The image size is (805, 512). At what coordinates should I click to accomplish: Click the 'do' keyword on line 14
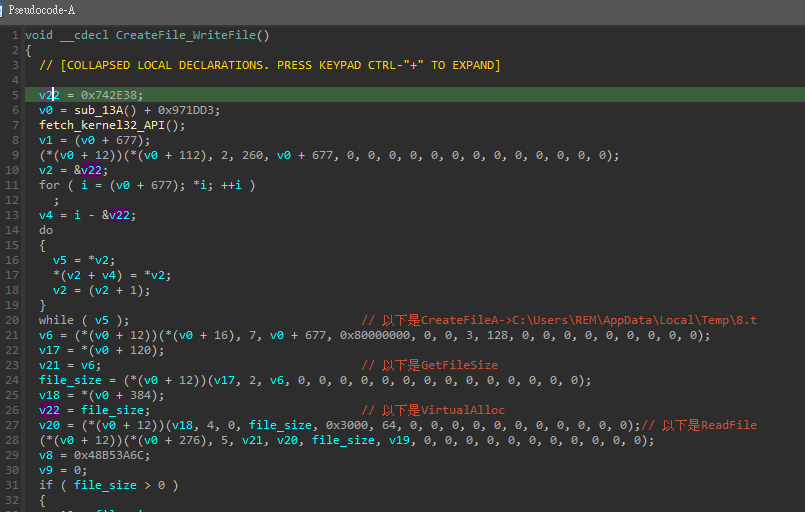pos(46,230)
